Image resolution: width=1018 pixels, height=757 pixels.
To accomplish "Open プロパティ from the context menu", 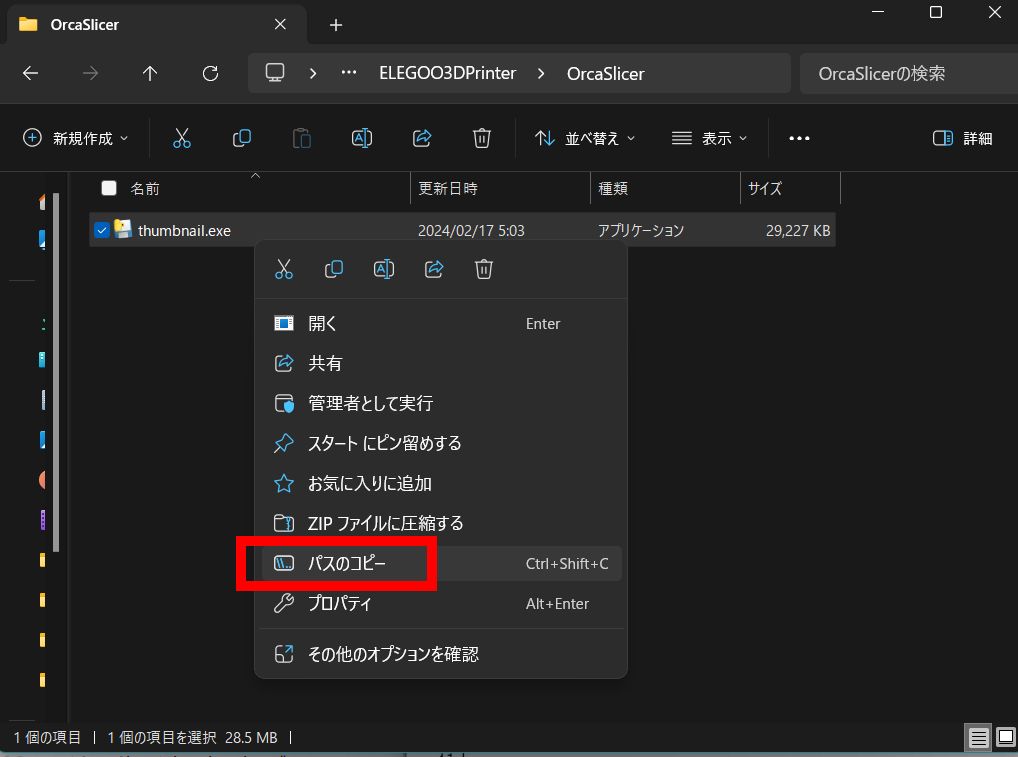I will pyautogui.click(x=441, y=604).
